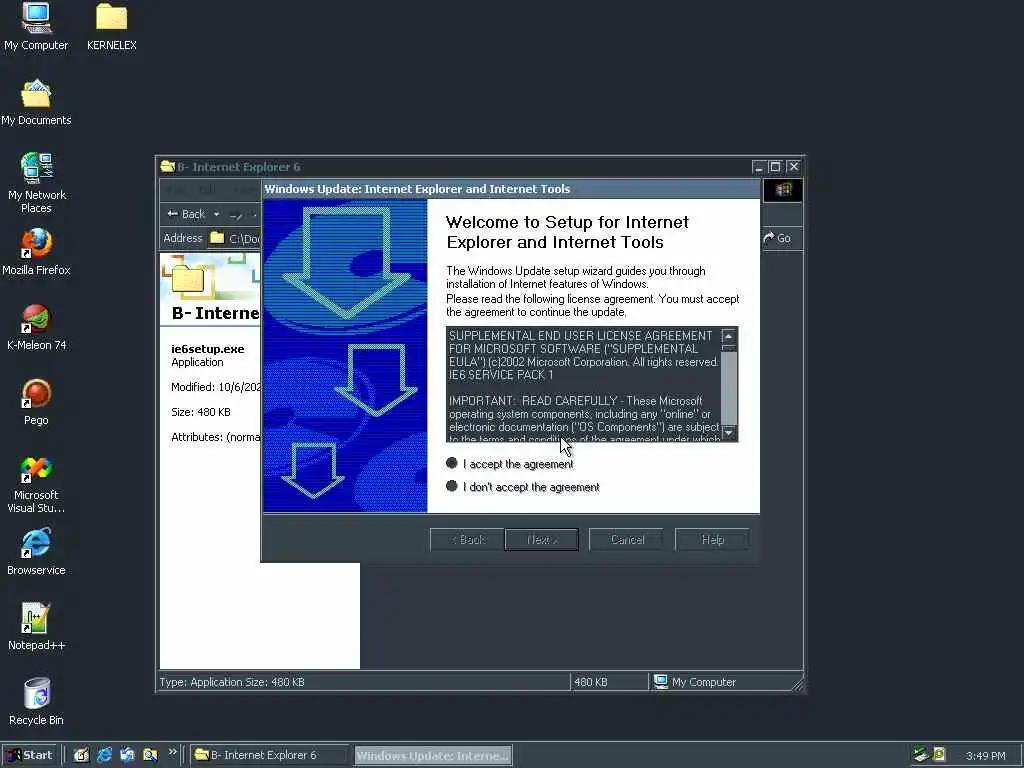1024x768 pixels.
Task: Click the Address field in Explorer window
Action: click(235, 238)
